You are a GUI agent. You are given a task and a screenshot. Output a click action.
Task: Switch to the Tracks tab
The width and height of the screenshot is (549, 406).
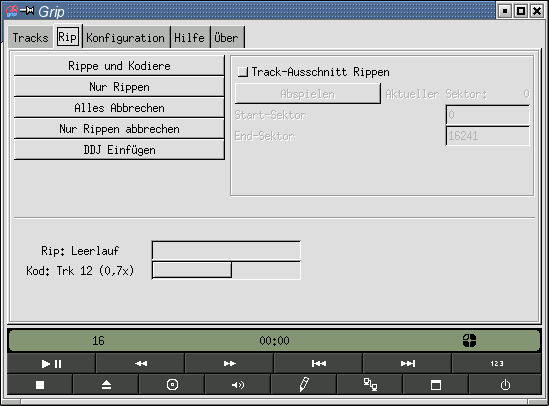click(x=30, y=37)
